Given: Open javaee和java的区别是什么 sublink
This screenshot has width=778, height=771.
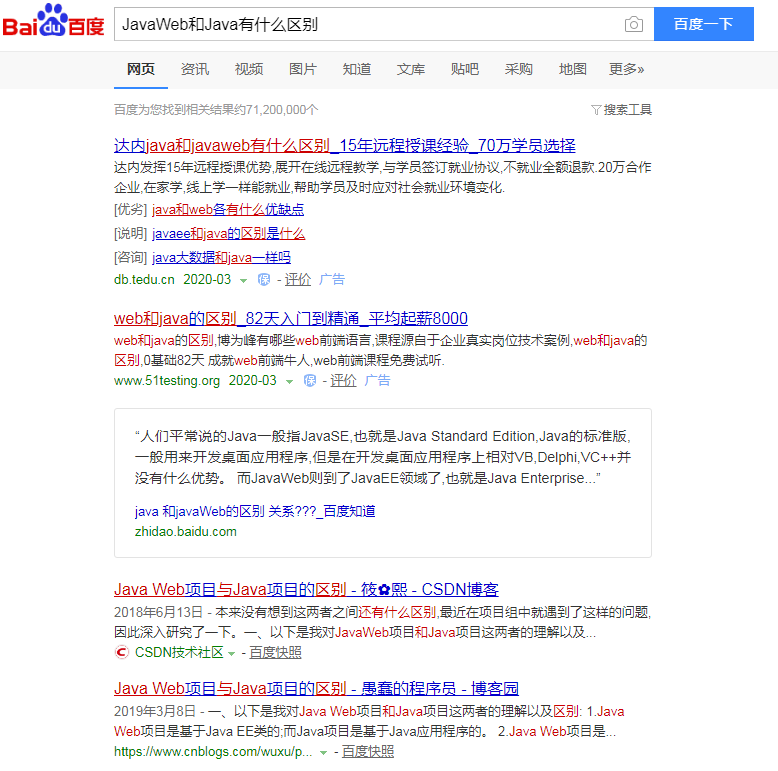Looking at the screenshot, I should [228, 233].
